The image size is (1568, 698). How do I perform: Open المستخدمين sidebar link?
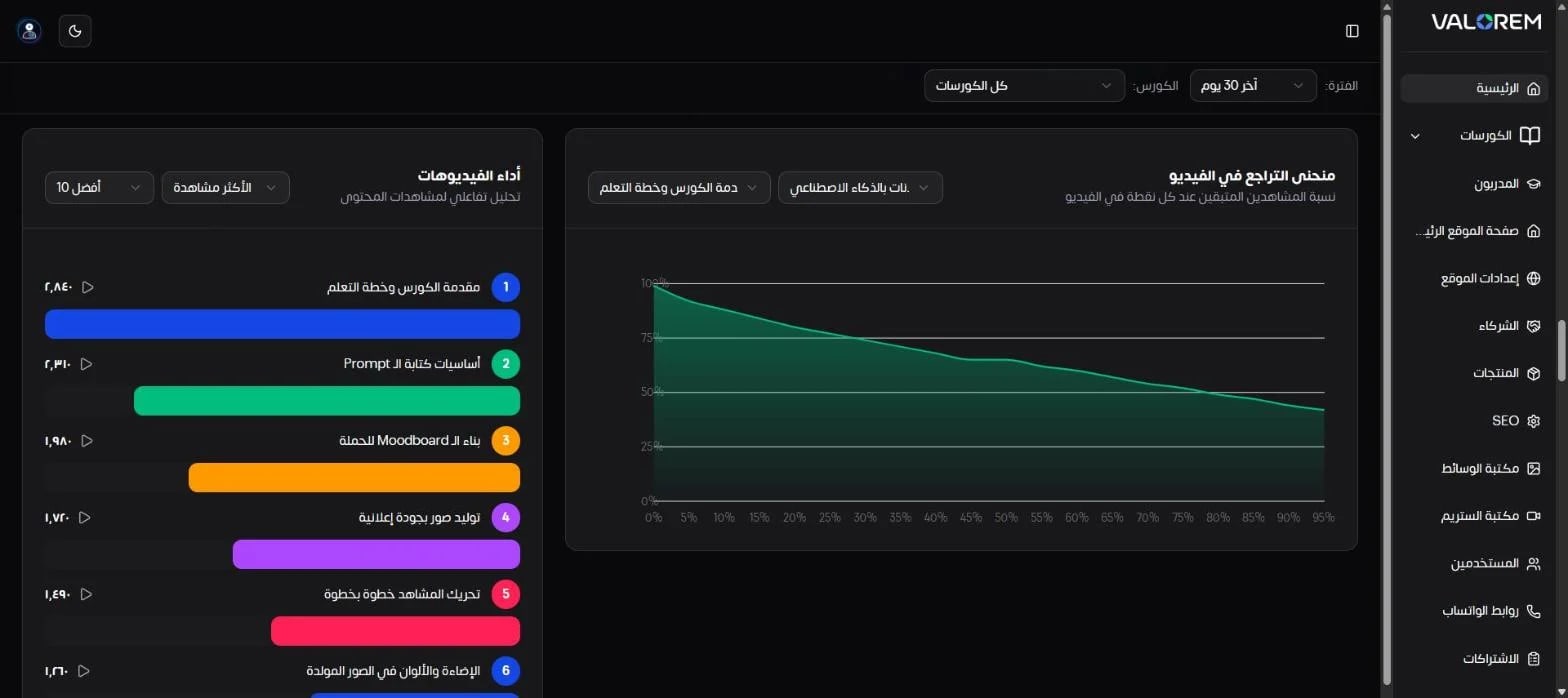pyautogui.click(x=1476, y=564)
